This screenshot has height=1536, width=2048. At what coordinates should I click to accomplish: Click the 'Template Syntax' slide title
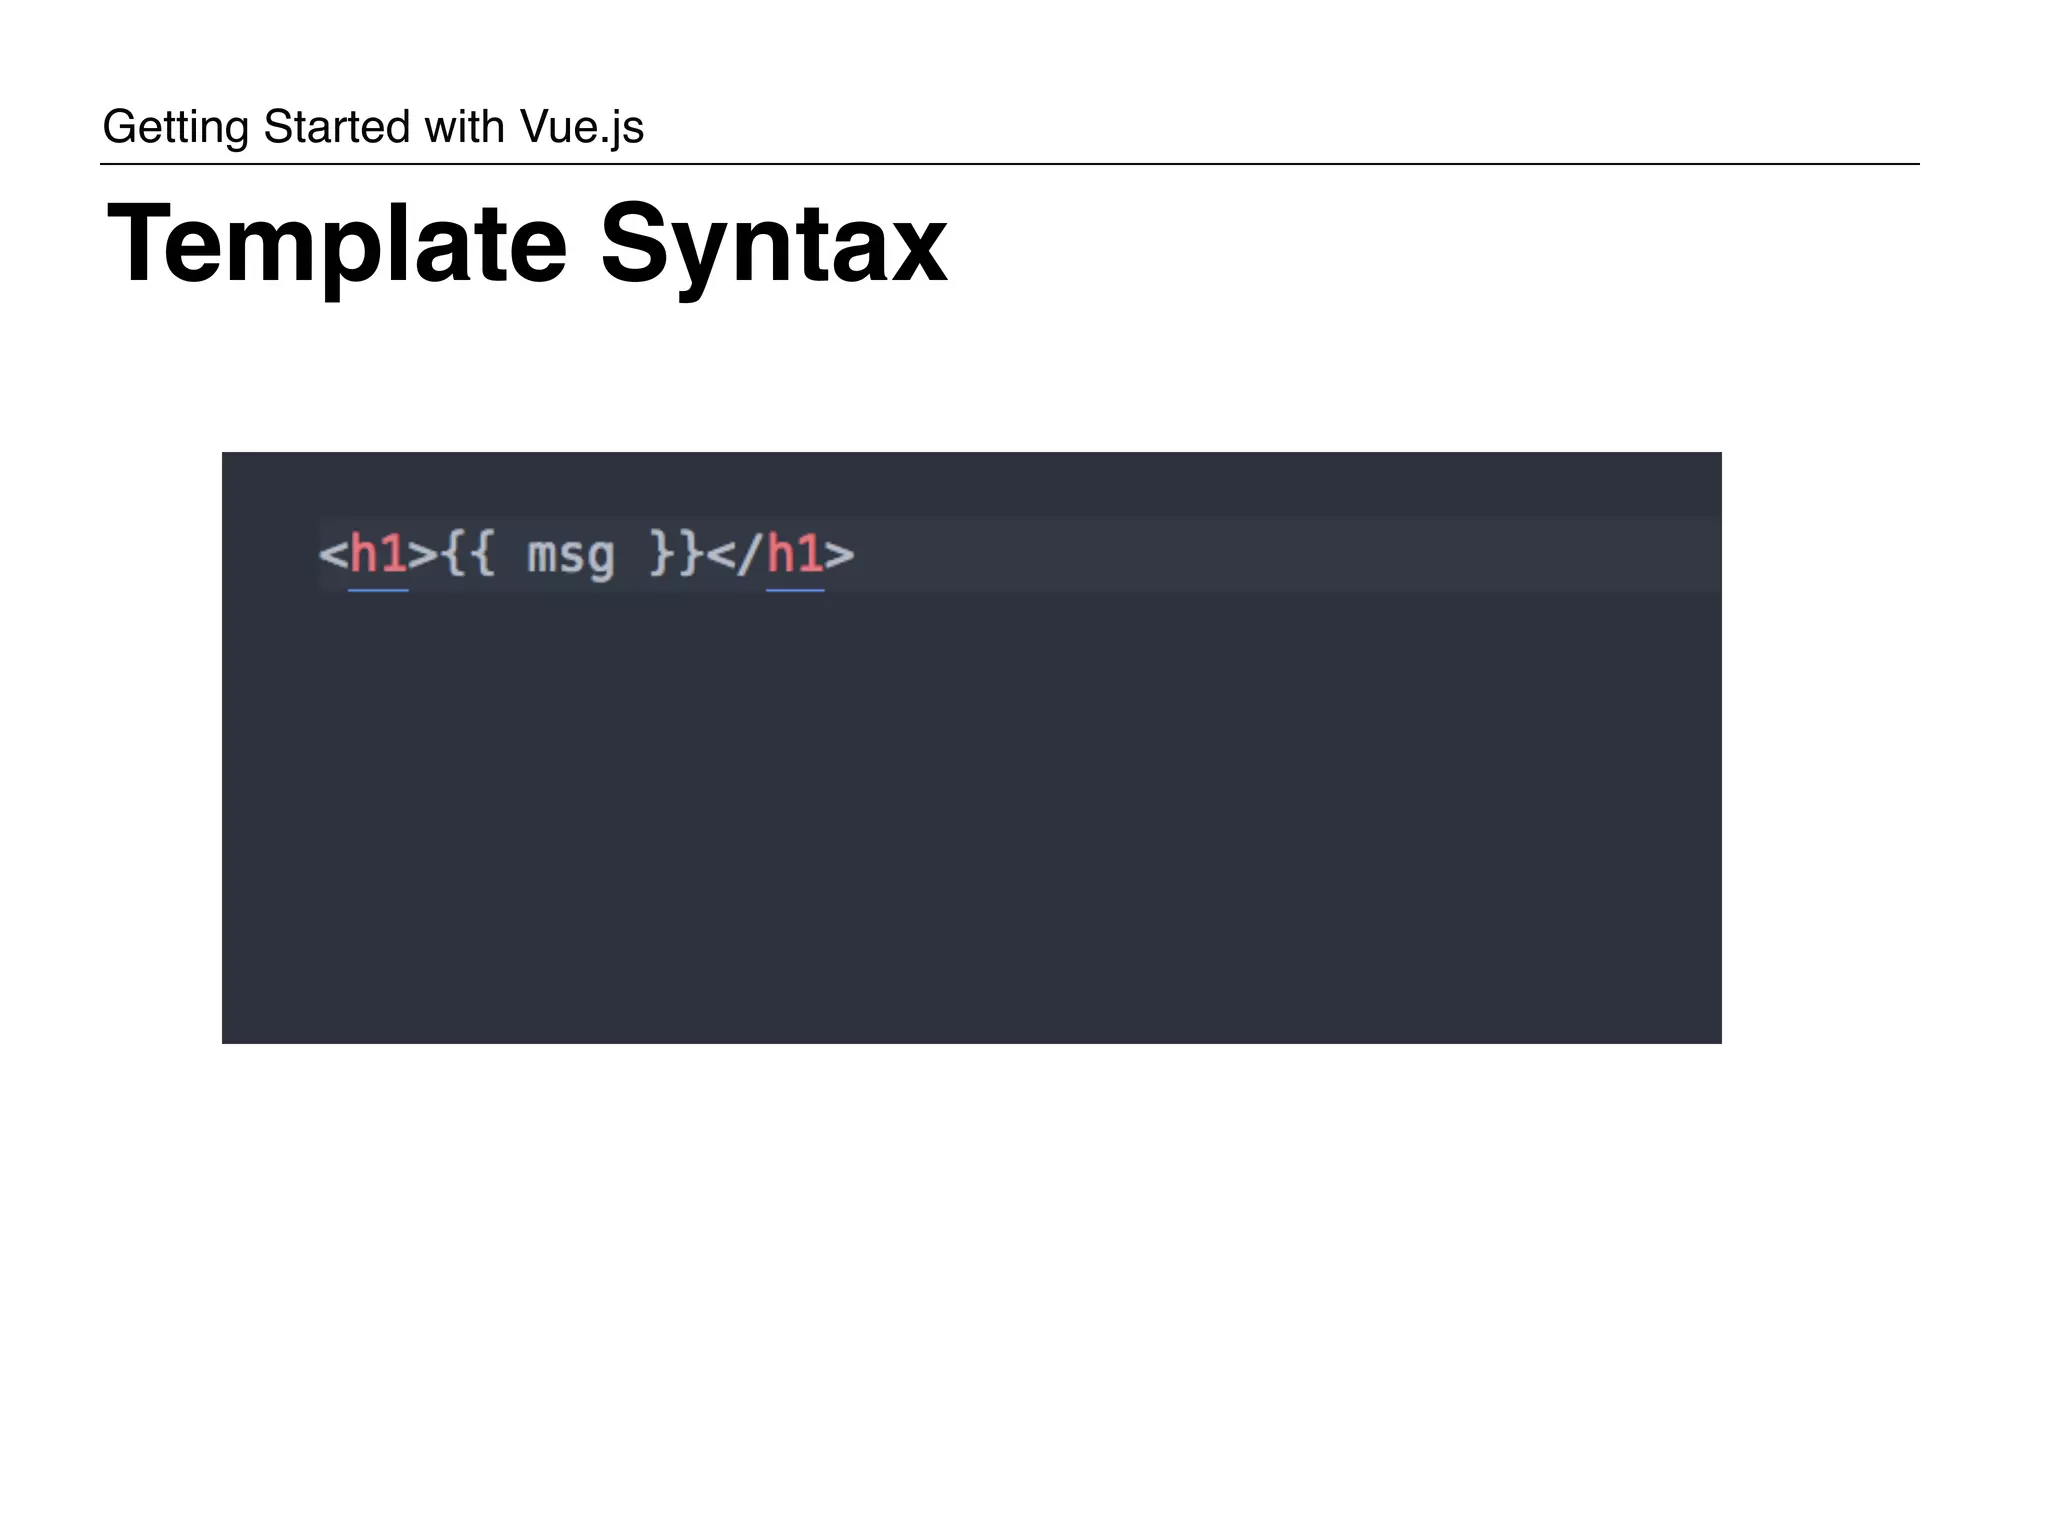point(526,244)
